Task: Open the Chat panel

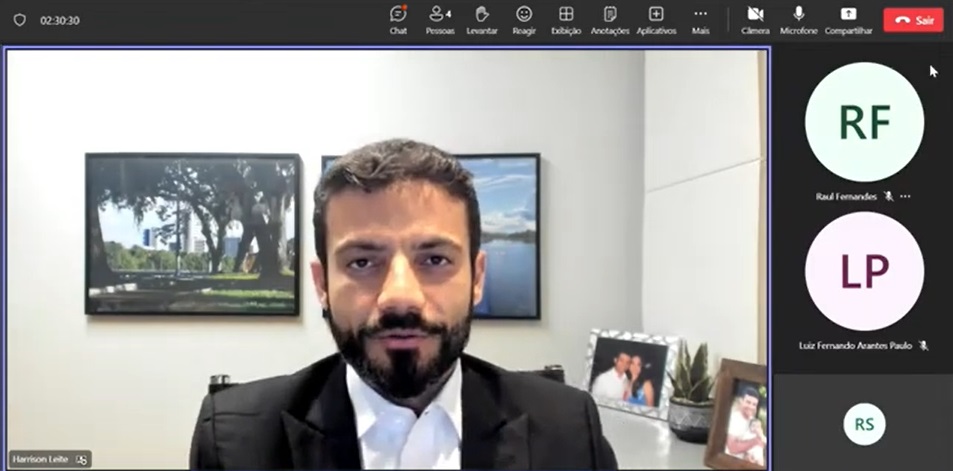Action: pyautogui.click(x=398, y=19)
